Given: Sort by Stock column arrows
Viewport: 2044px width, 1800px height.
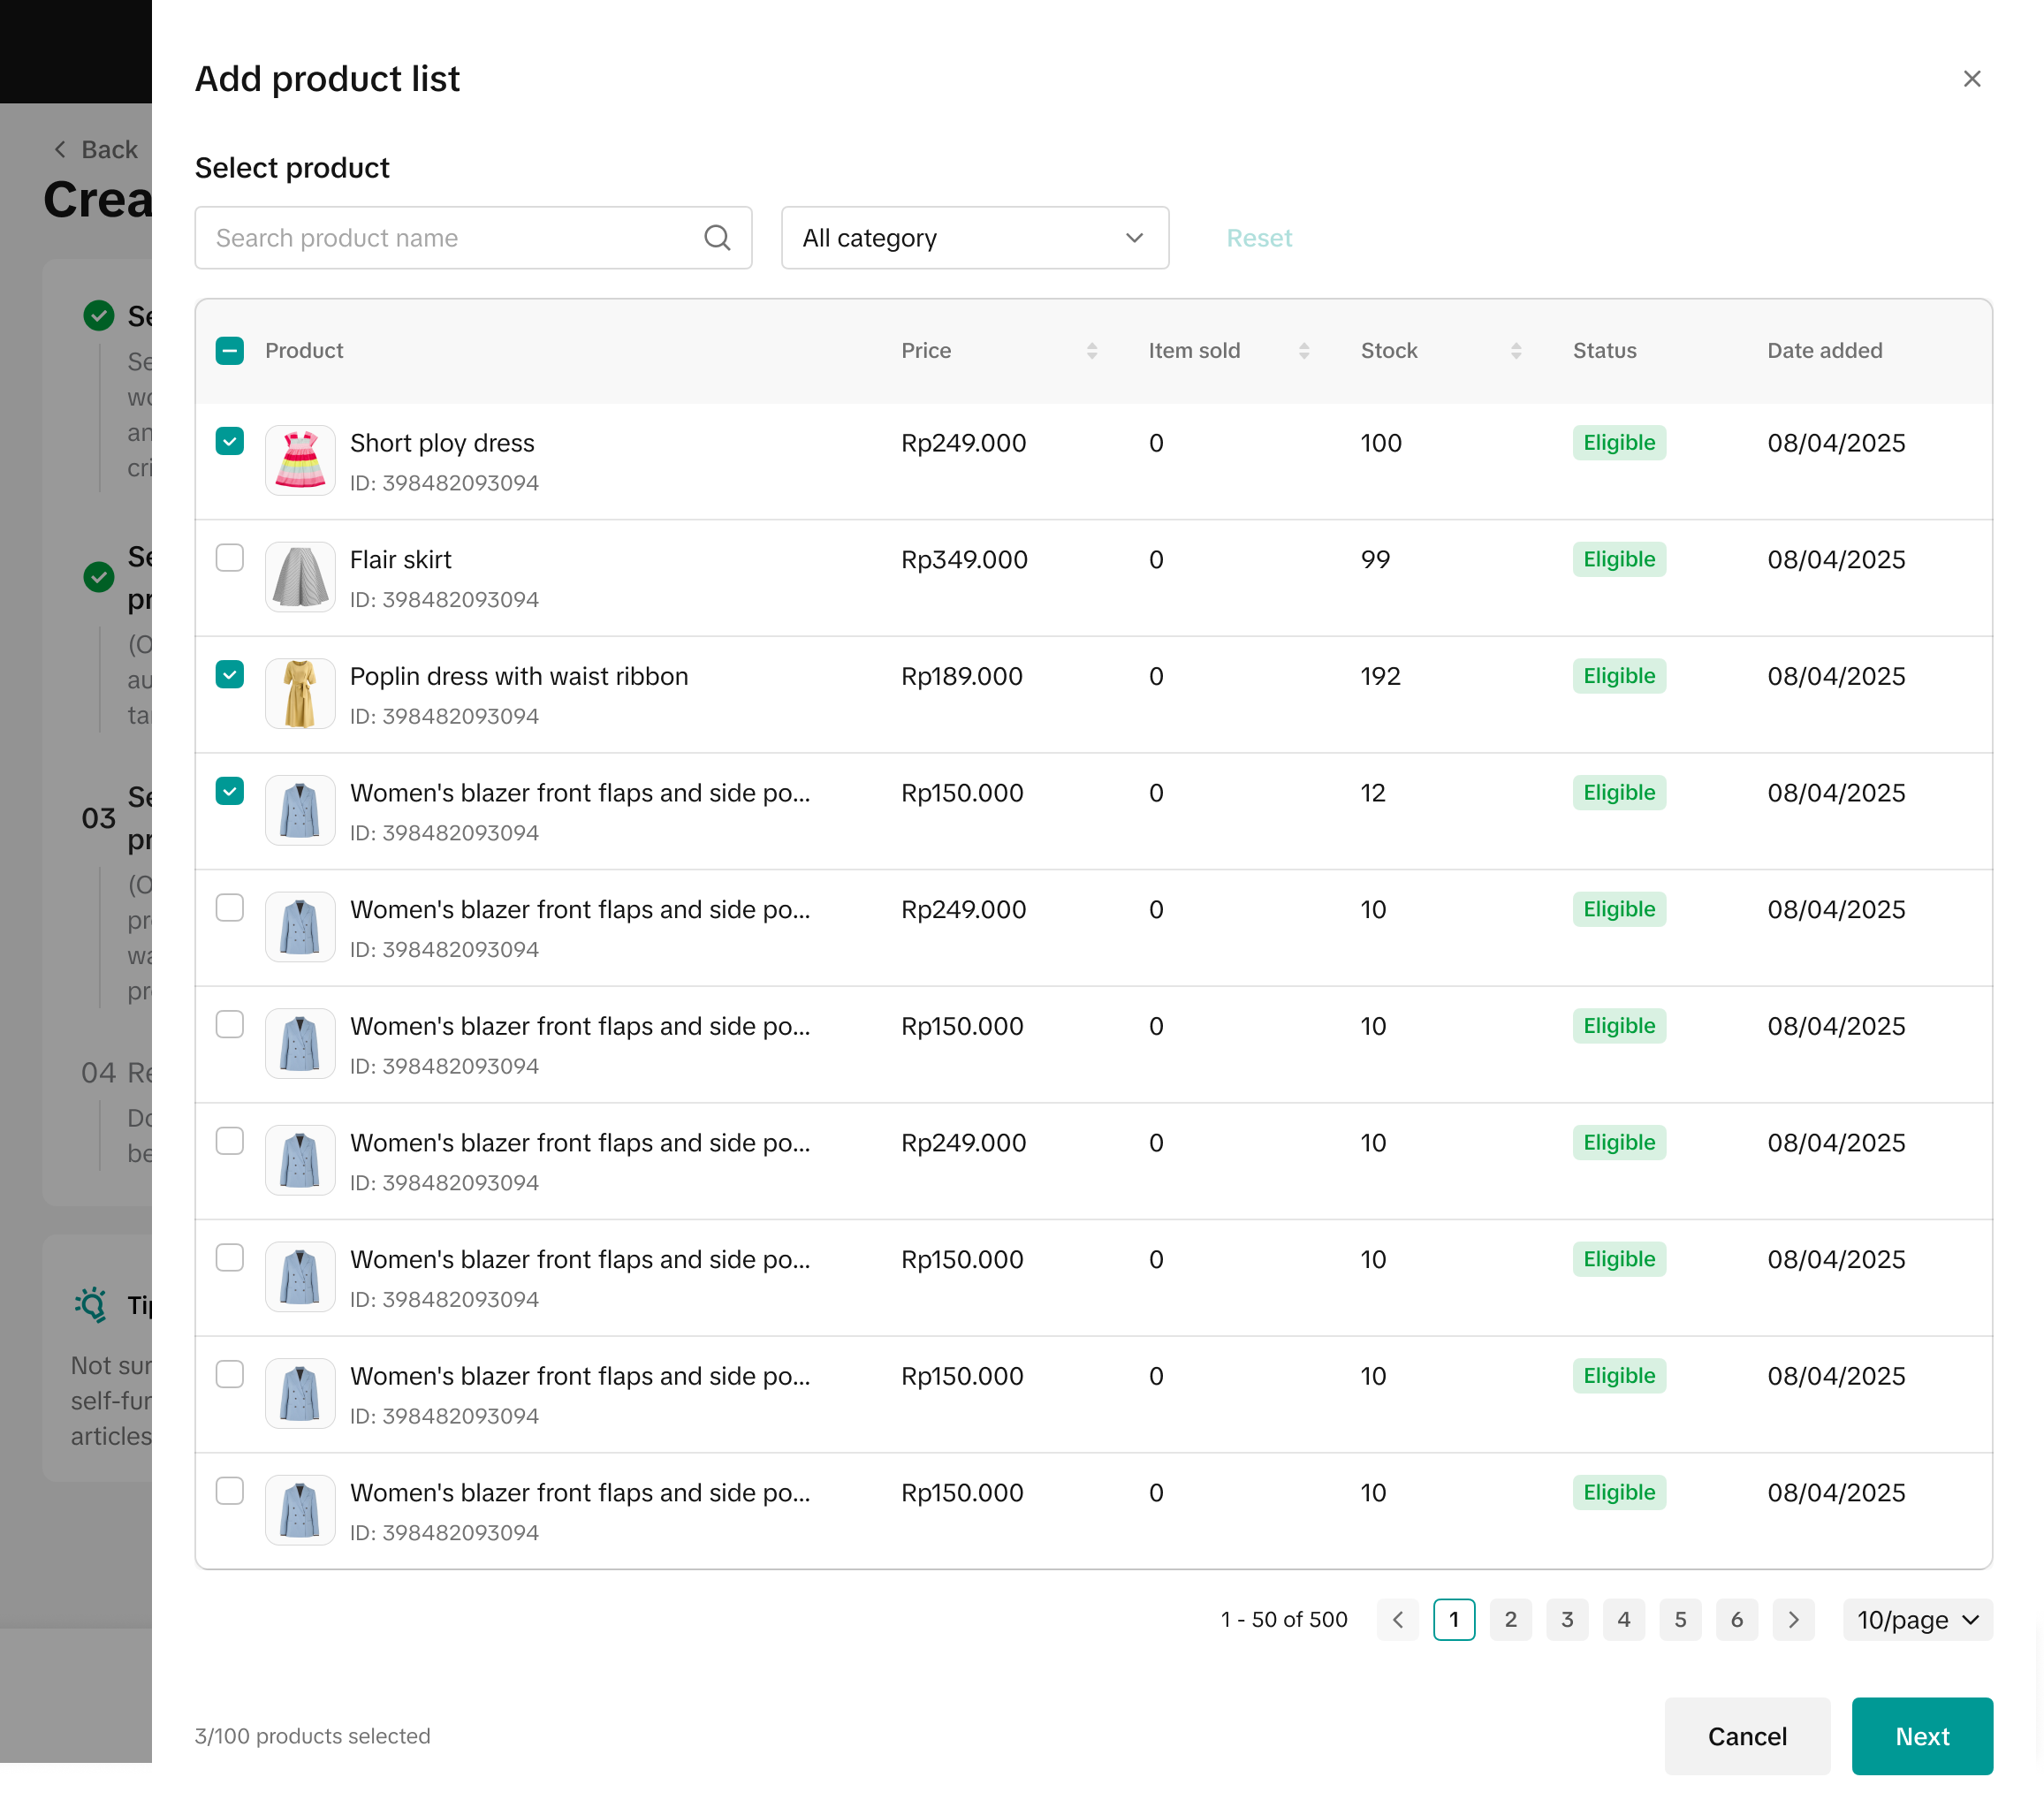Looking at the screenshot, I should (x=1515, y=351).
